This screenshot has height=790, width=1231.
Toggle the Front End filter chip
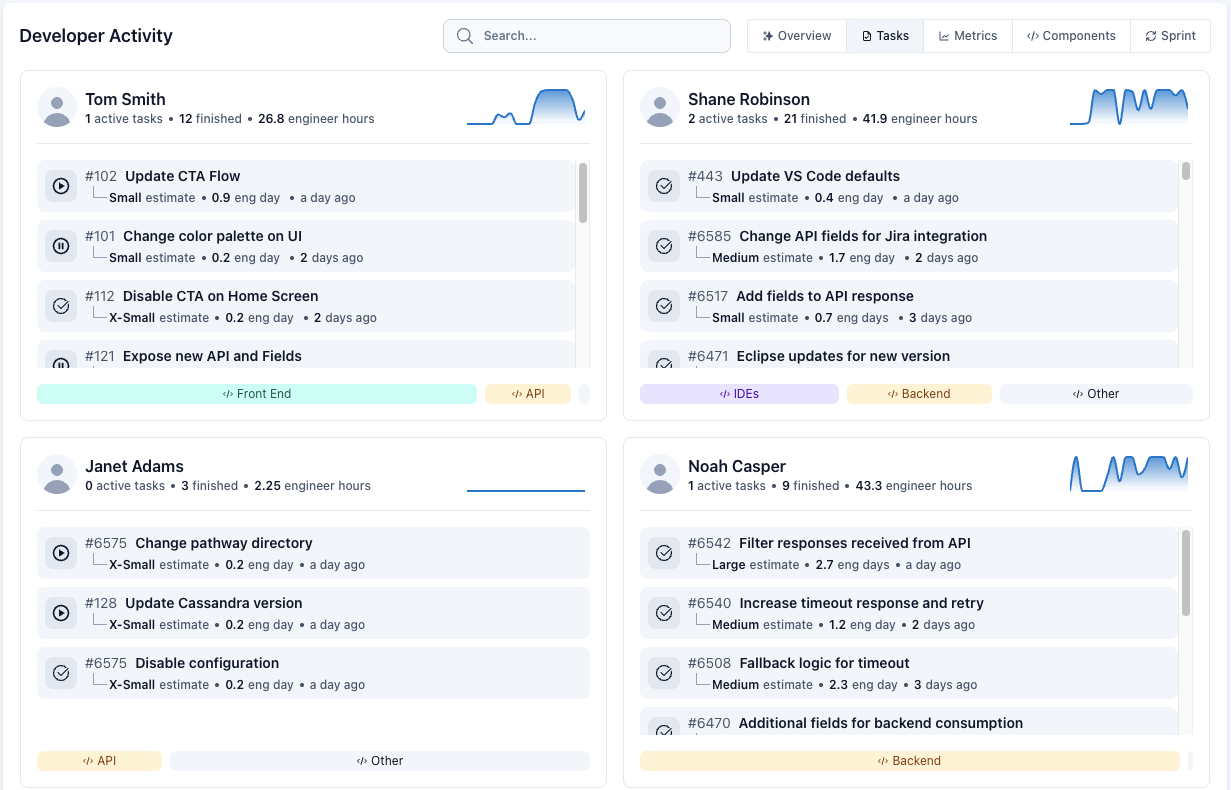click(x=256, y=393)
